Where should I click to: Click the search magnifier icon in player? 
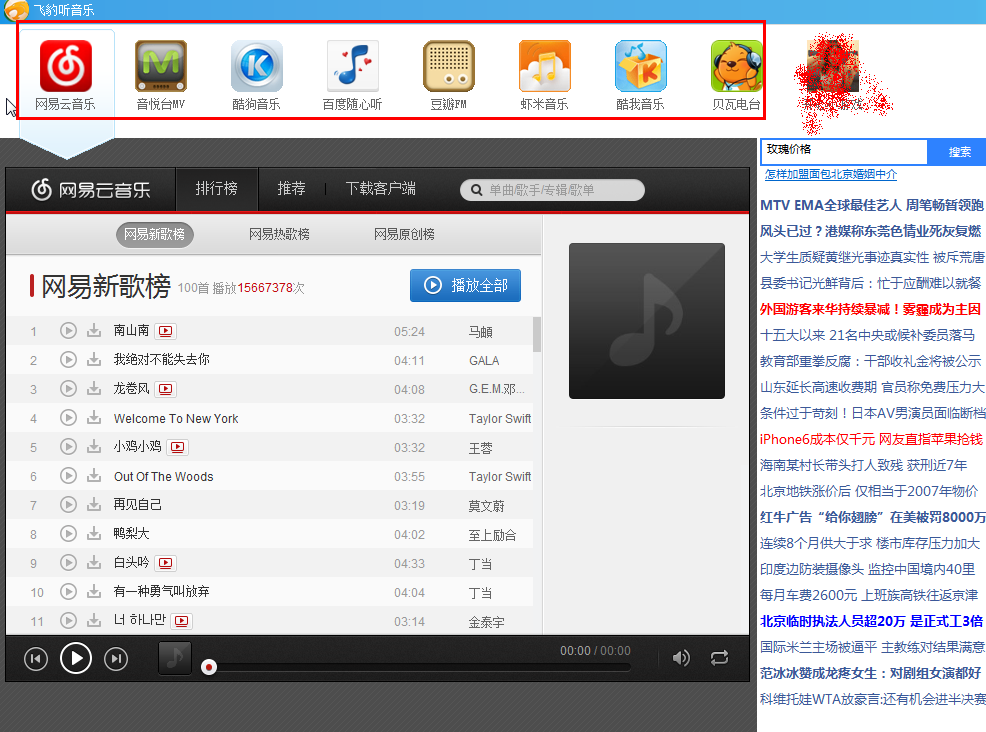click(477, 190)
